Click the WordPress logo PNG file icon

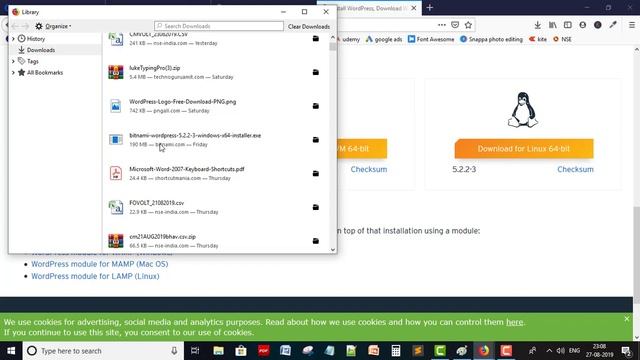(x=116, y=106)
